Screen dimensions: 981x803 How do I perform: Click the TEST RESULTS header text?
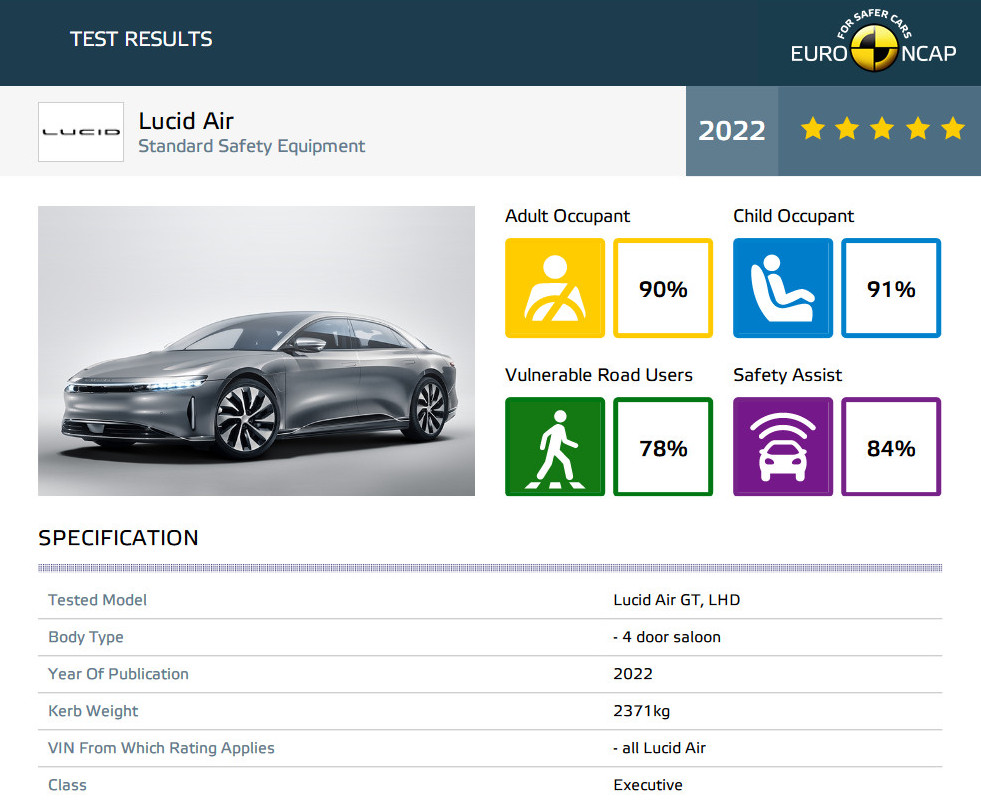[x=141, y=39]
